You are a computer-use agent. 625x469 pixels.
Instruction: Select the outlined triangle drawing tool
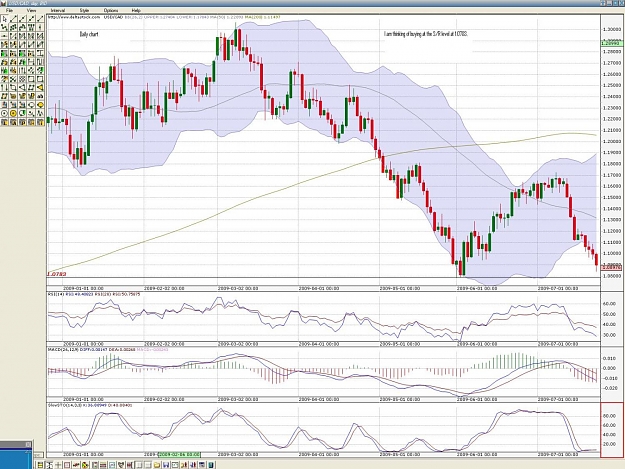(22, 87)
